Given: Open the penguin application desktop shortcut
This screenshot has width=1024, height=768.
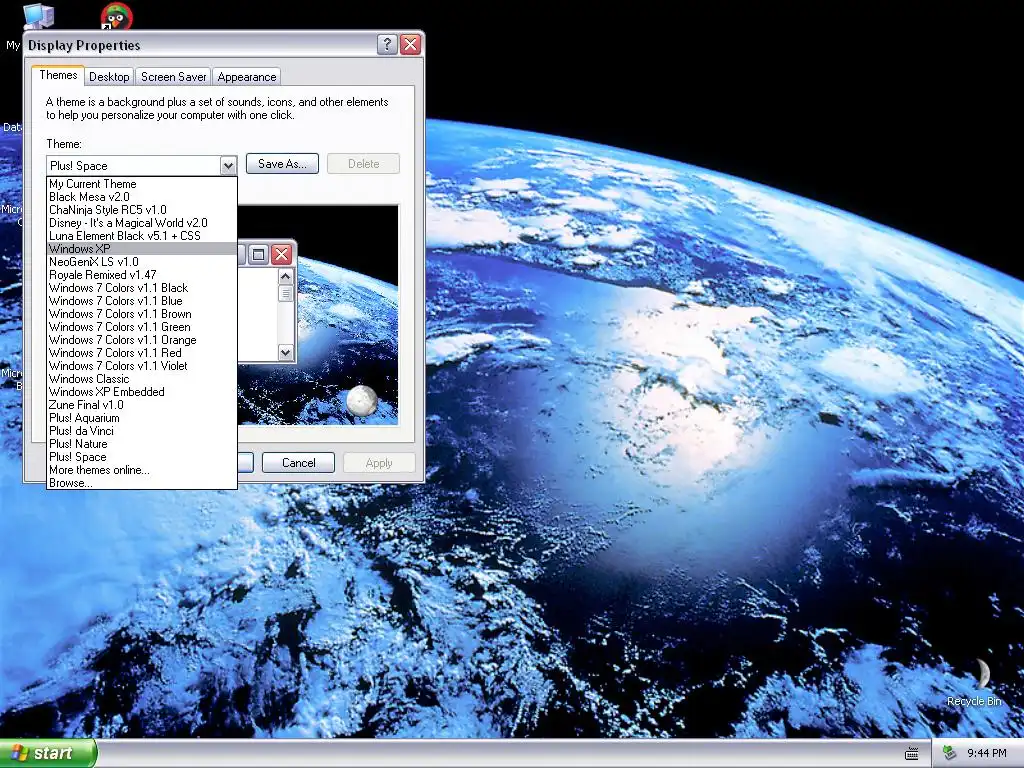Looking at the screenshot, I should coord(117,16).
